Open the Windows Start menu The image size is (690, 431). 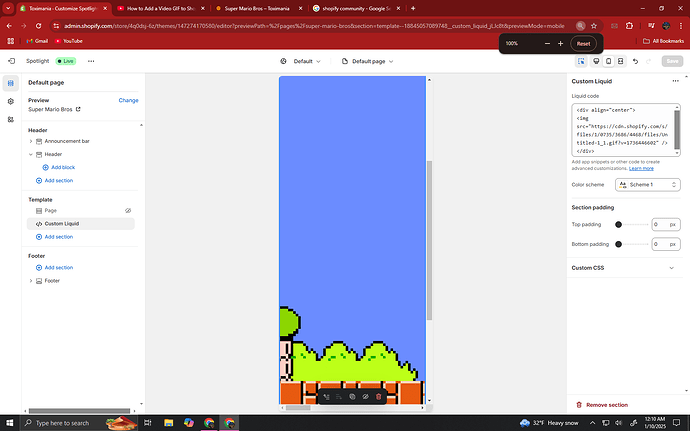[10, 423]
